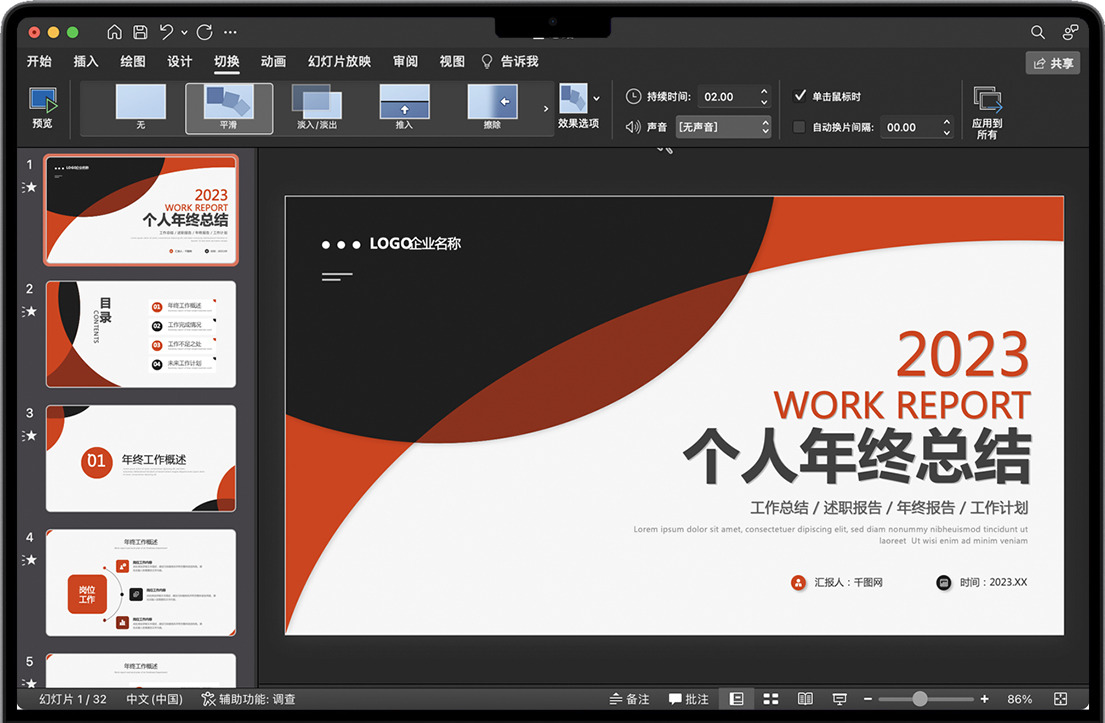Enable the auto advance interval checkbox
The width and height of the screenshot is (1105, 723).
point(799,127)
